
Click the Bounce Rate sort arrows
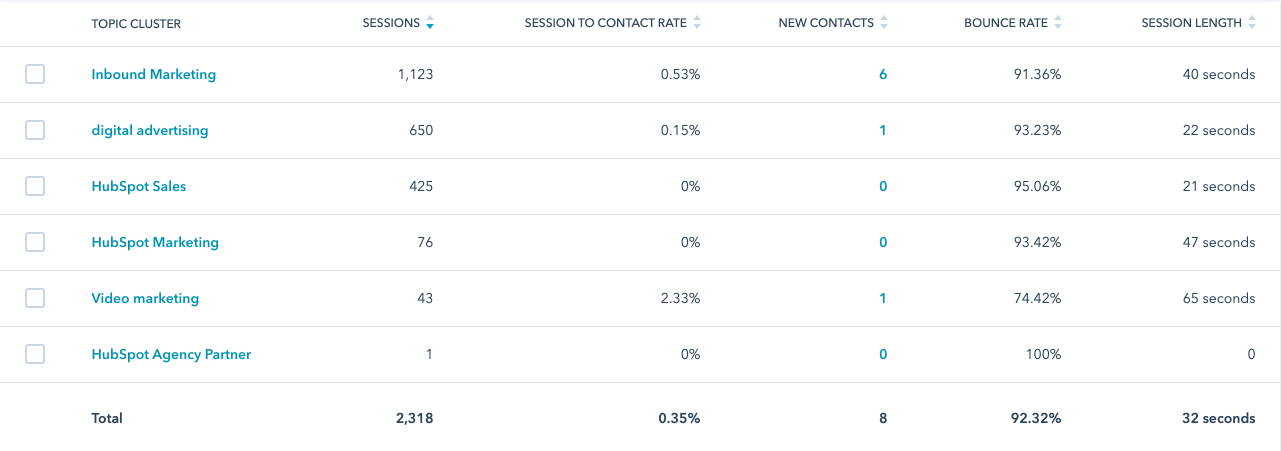(1058, 23)
